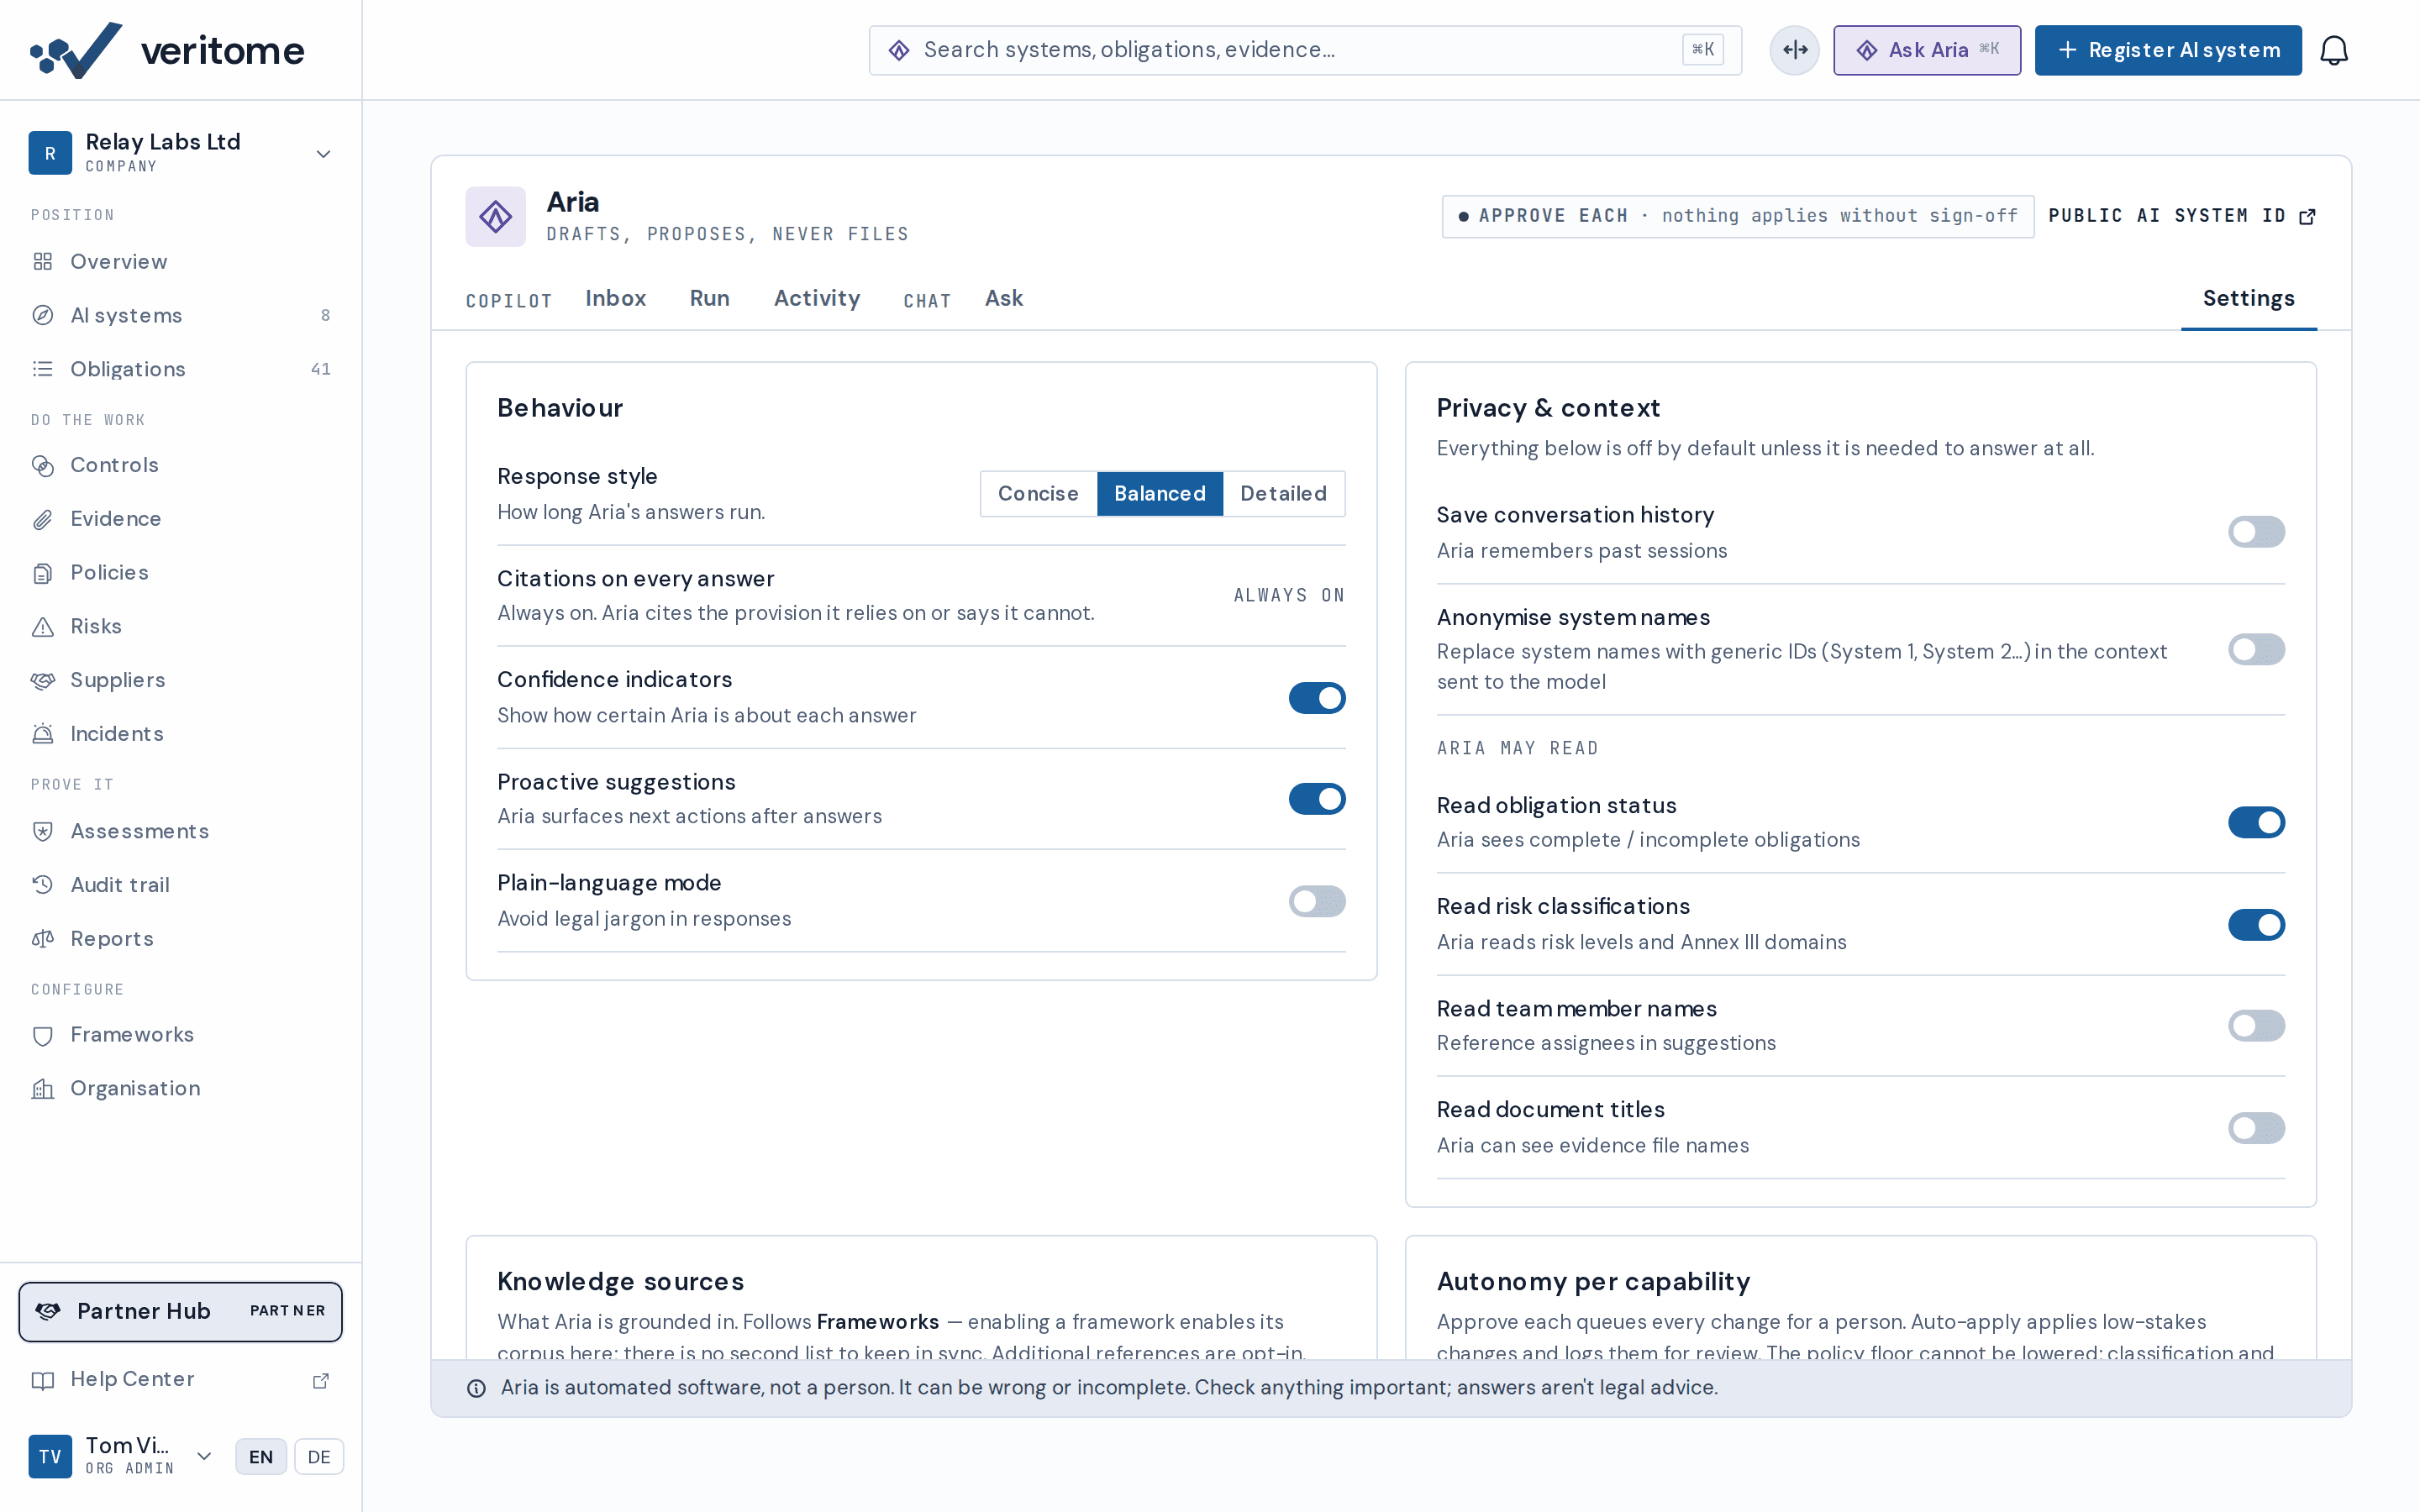Enable Read document titles toggle
Screen dimensions: 2420x1512
click(x=2256, y=1128)
